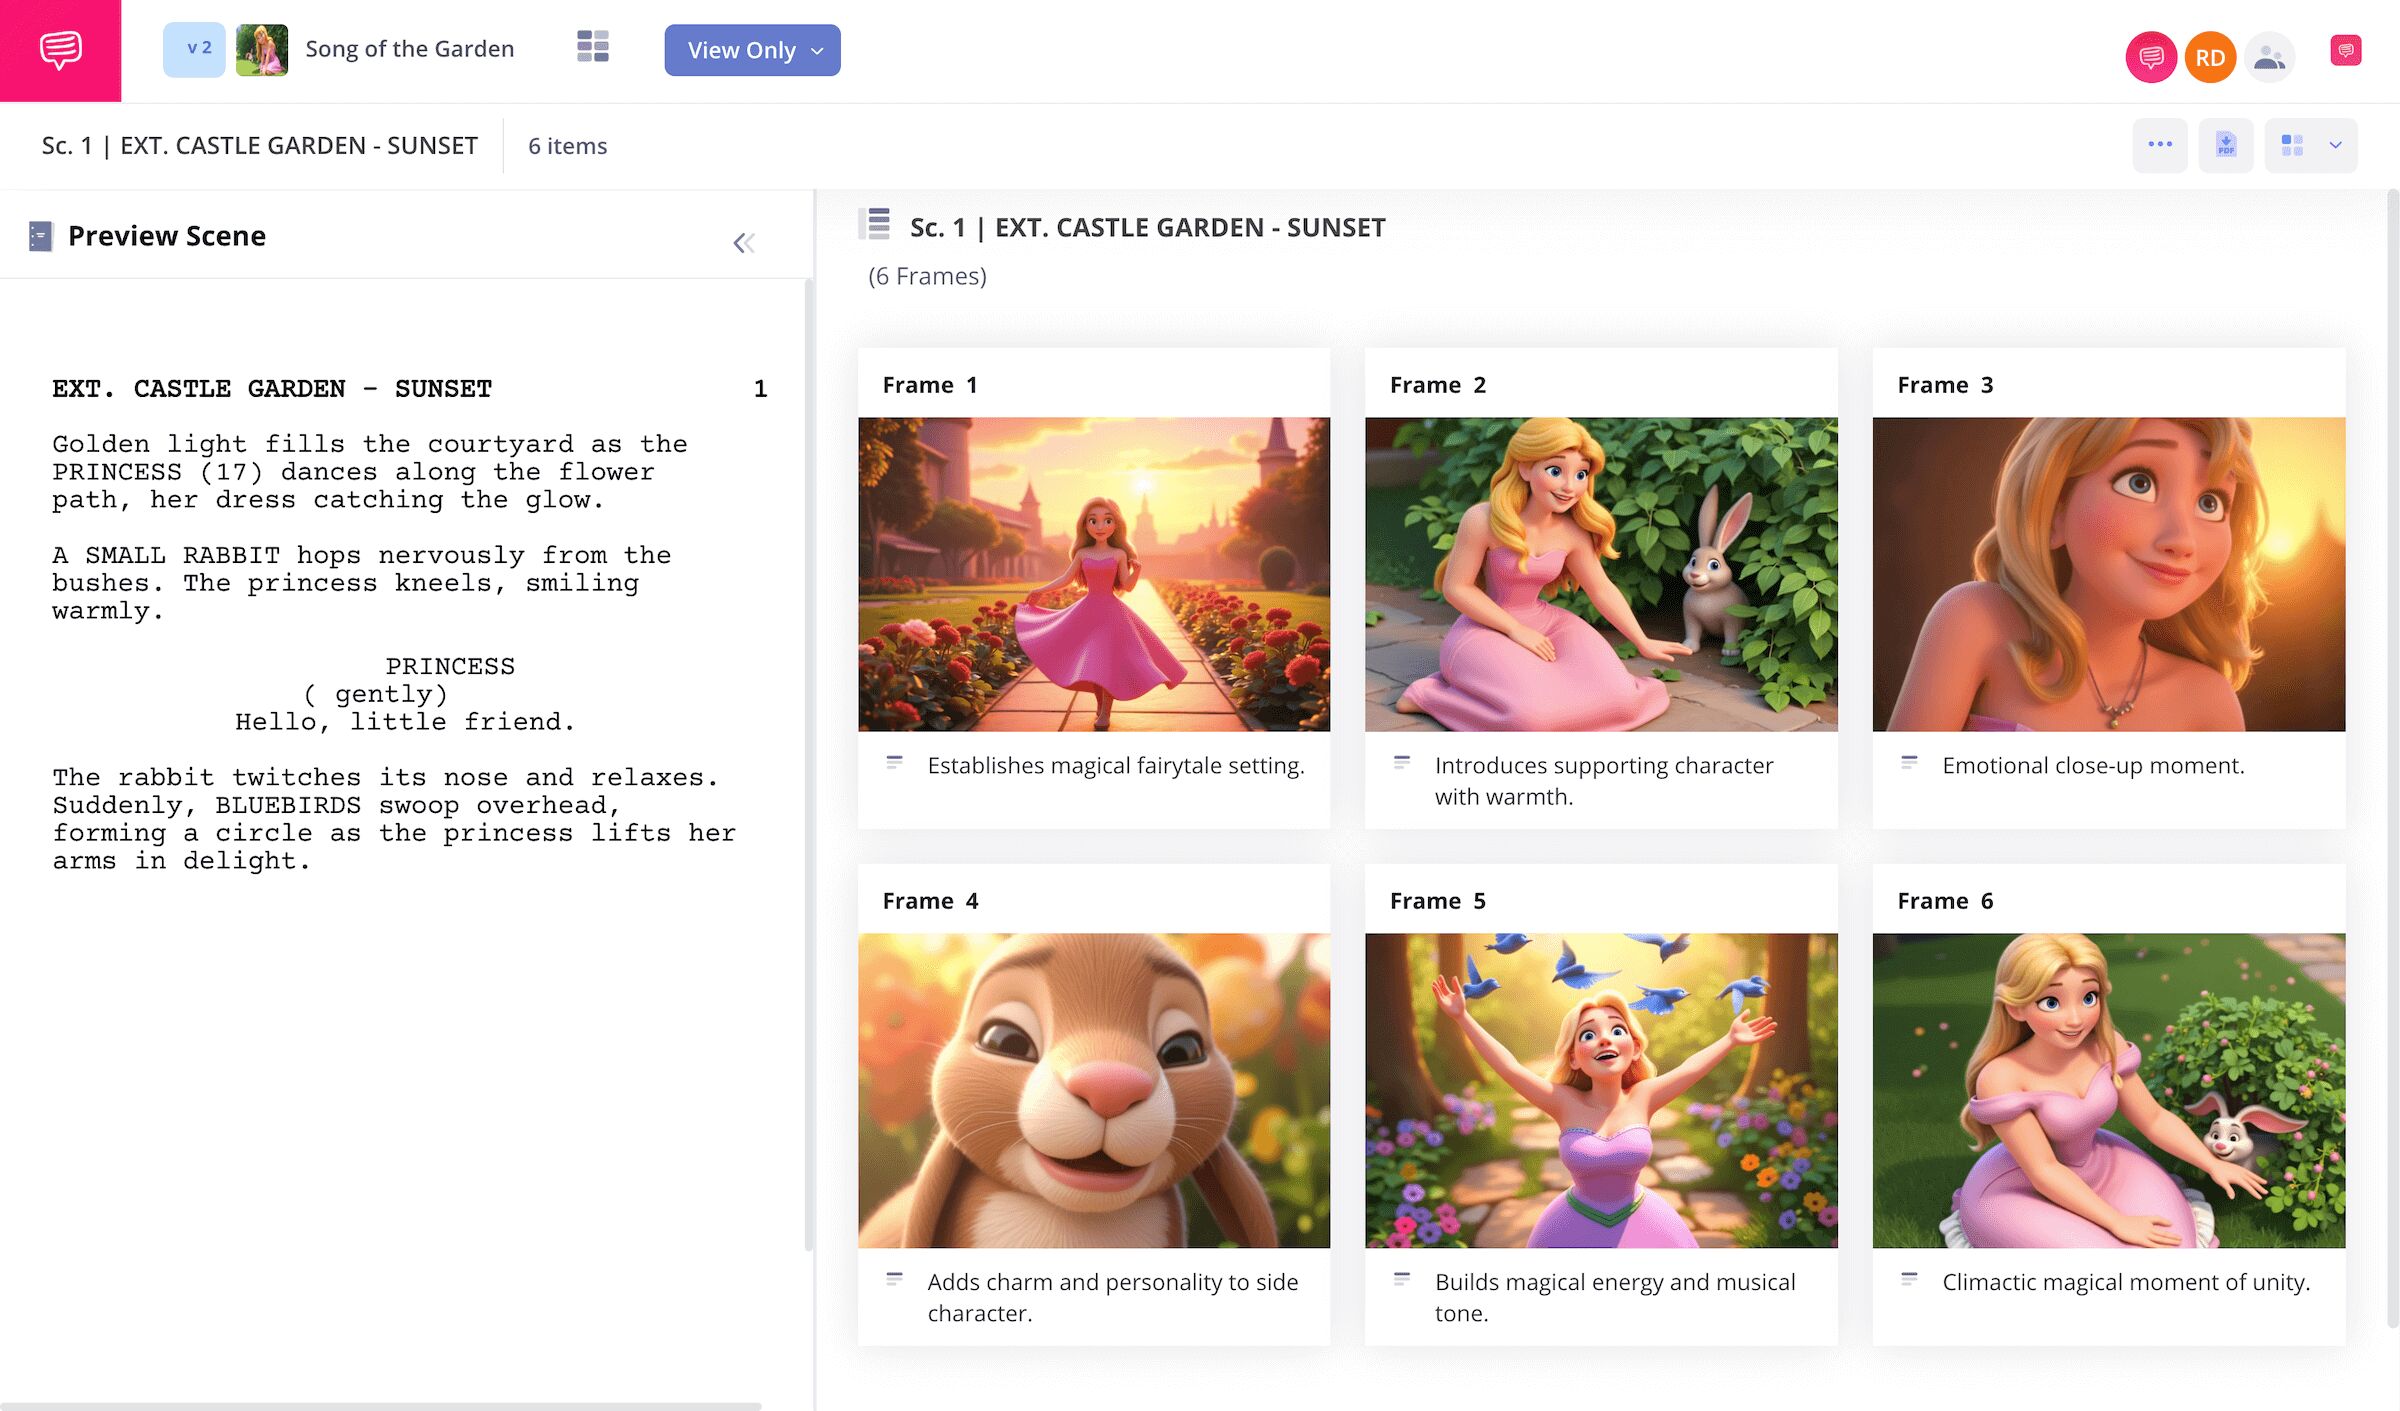The width and height of the screenshot is (2400, 1411).
Task: Click the Song of the Garden title
Action: point(409,49)
